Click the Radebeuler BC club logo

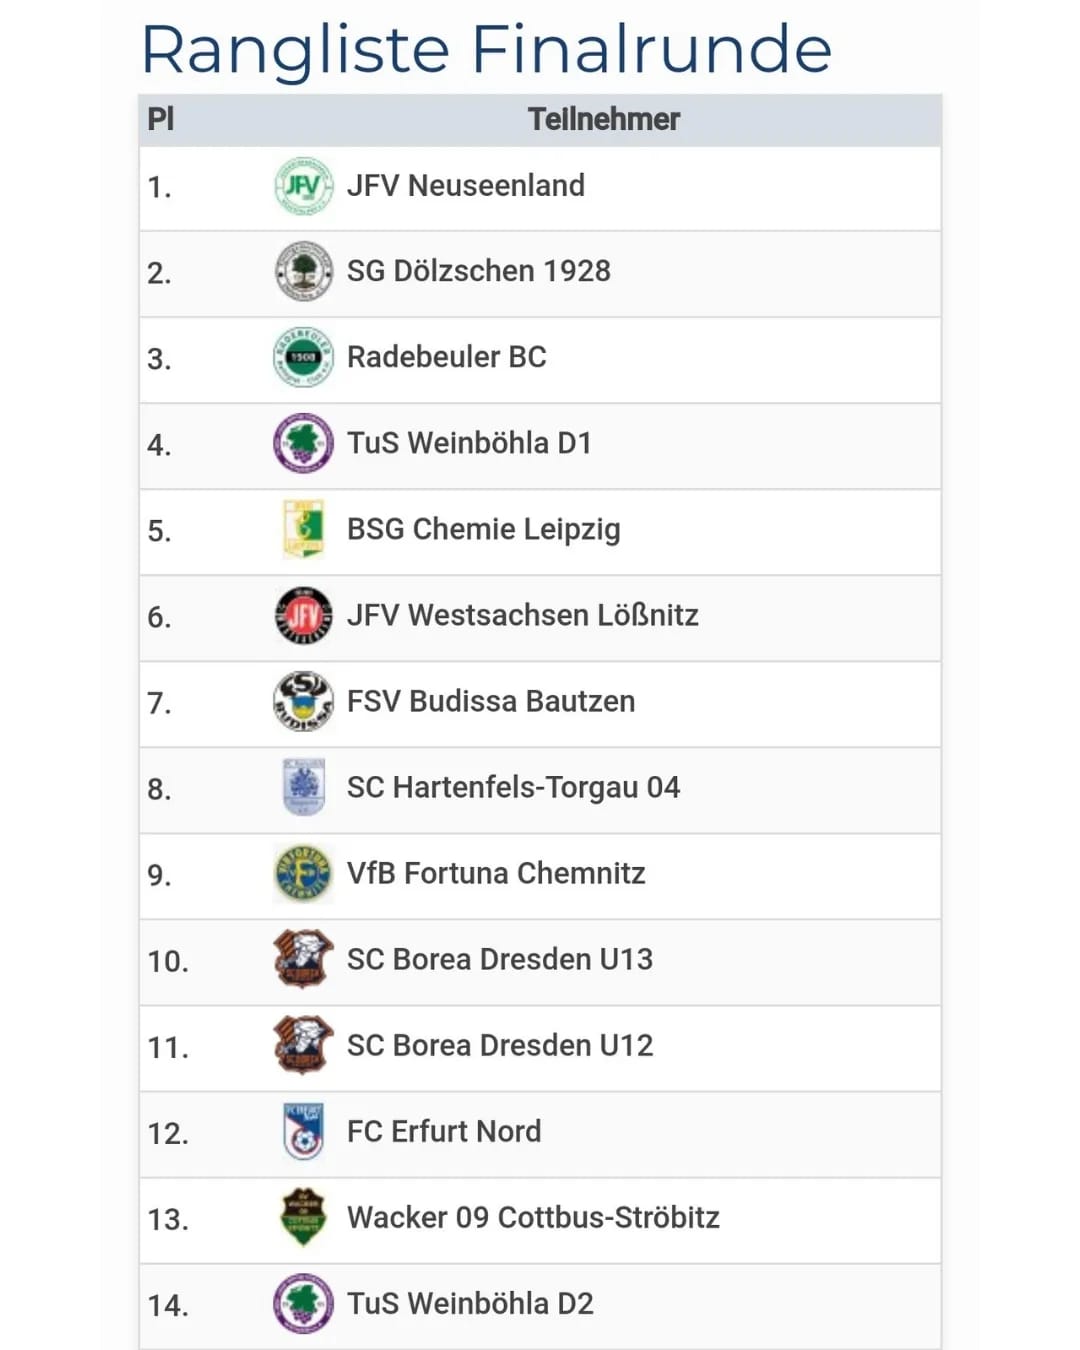(x=303, y=358)
